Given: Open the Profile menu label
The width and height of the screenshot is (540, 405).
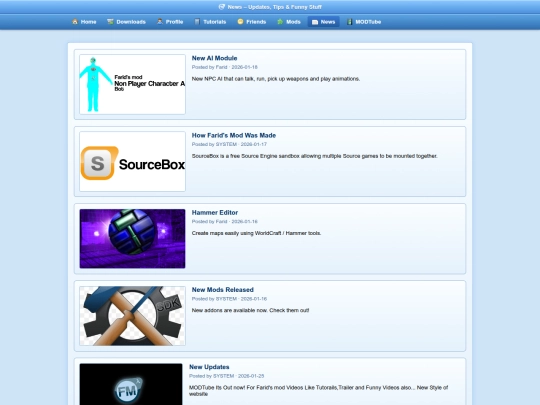Looking at the screenshot, I should 174,22.
